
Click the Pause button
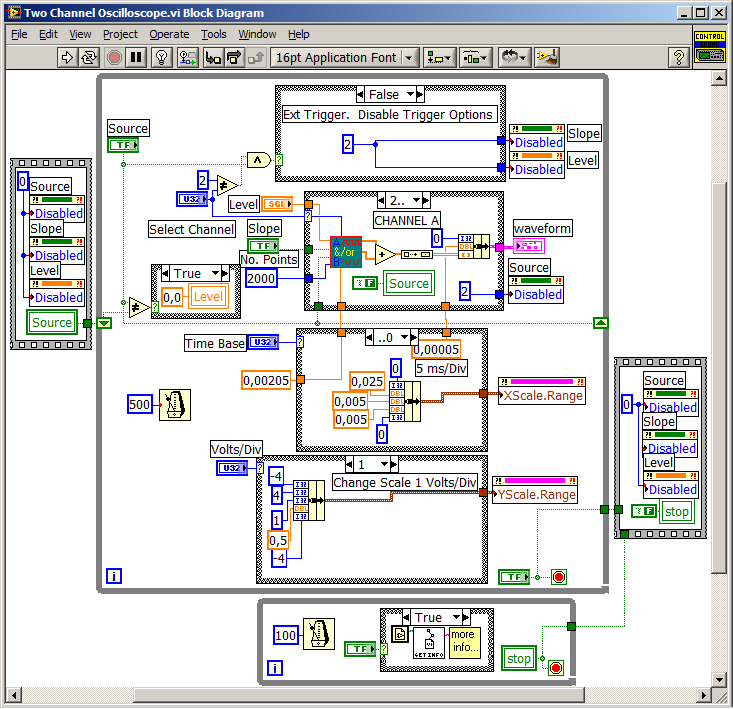(x=136, y=57)
